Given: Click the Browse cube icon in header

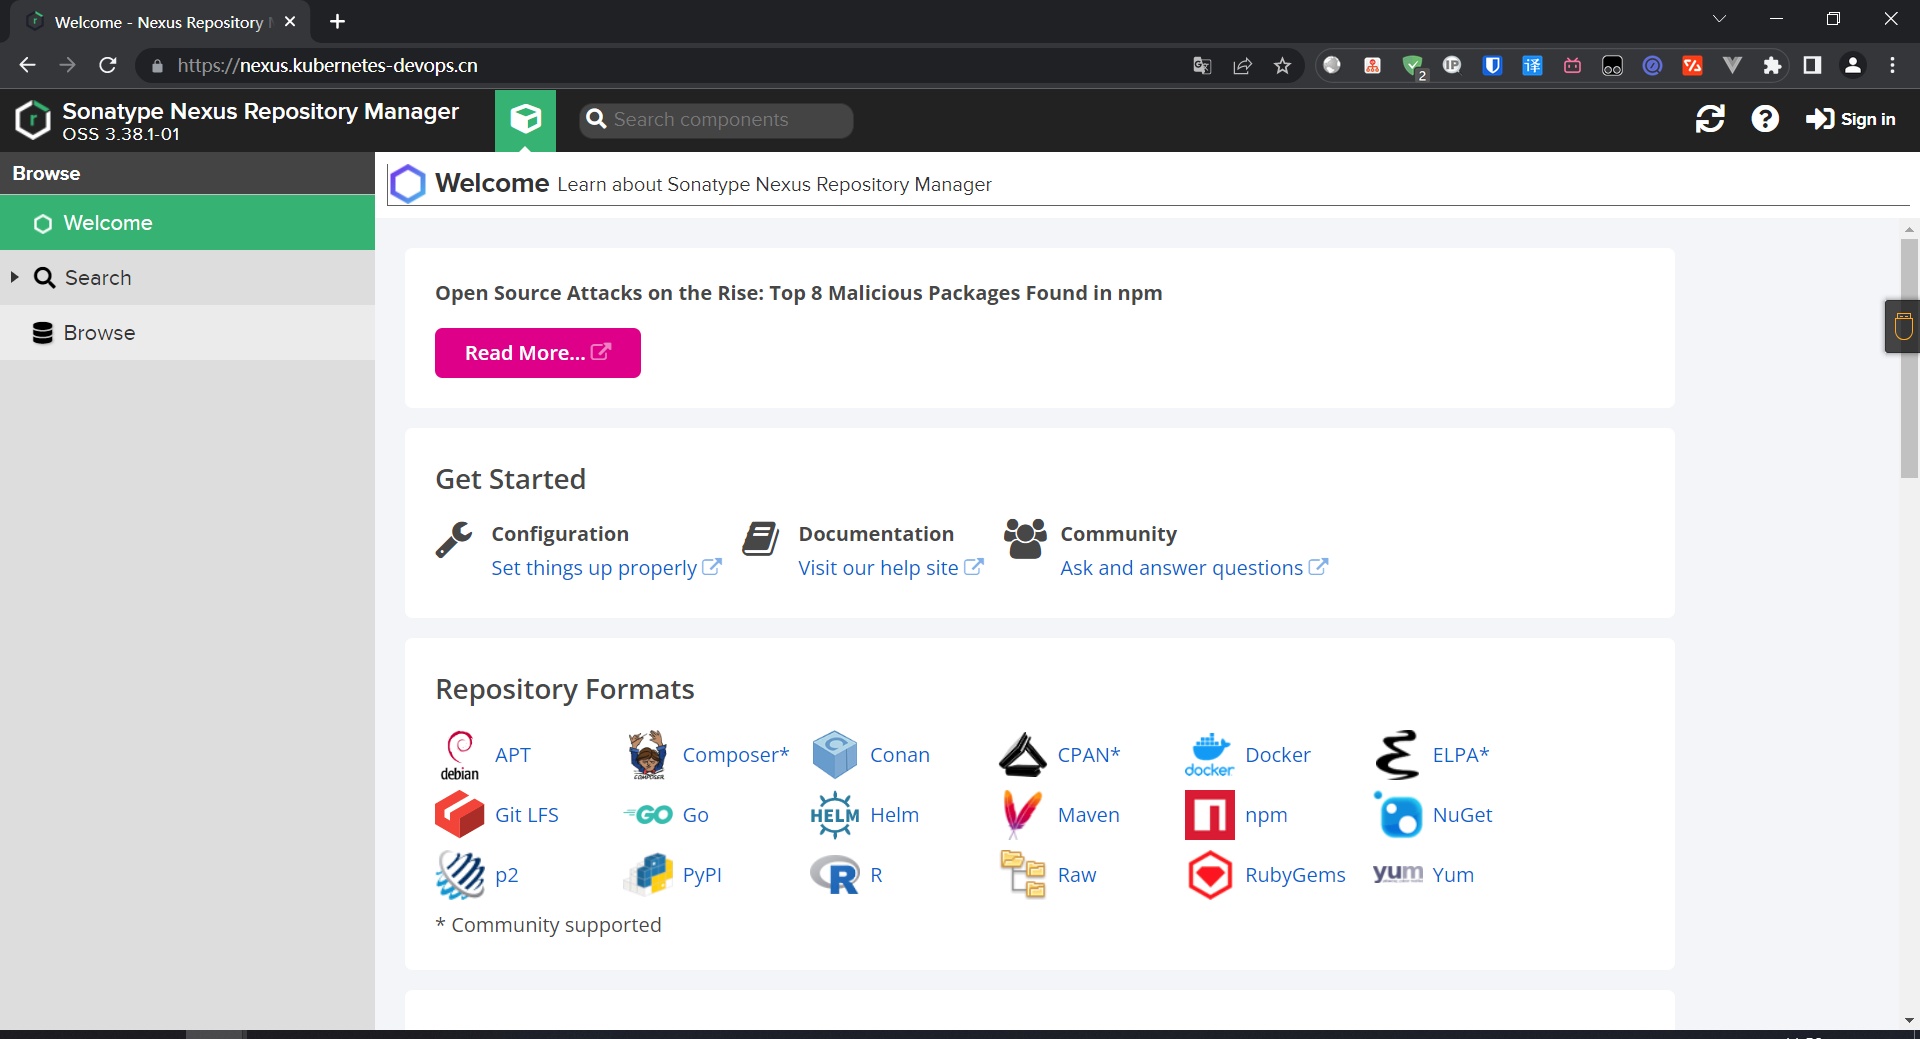Looking at the screenshot, I should click(x=525, y=120).
